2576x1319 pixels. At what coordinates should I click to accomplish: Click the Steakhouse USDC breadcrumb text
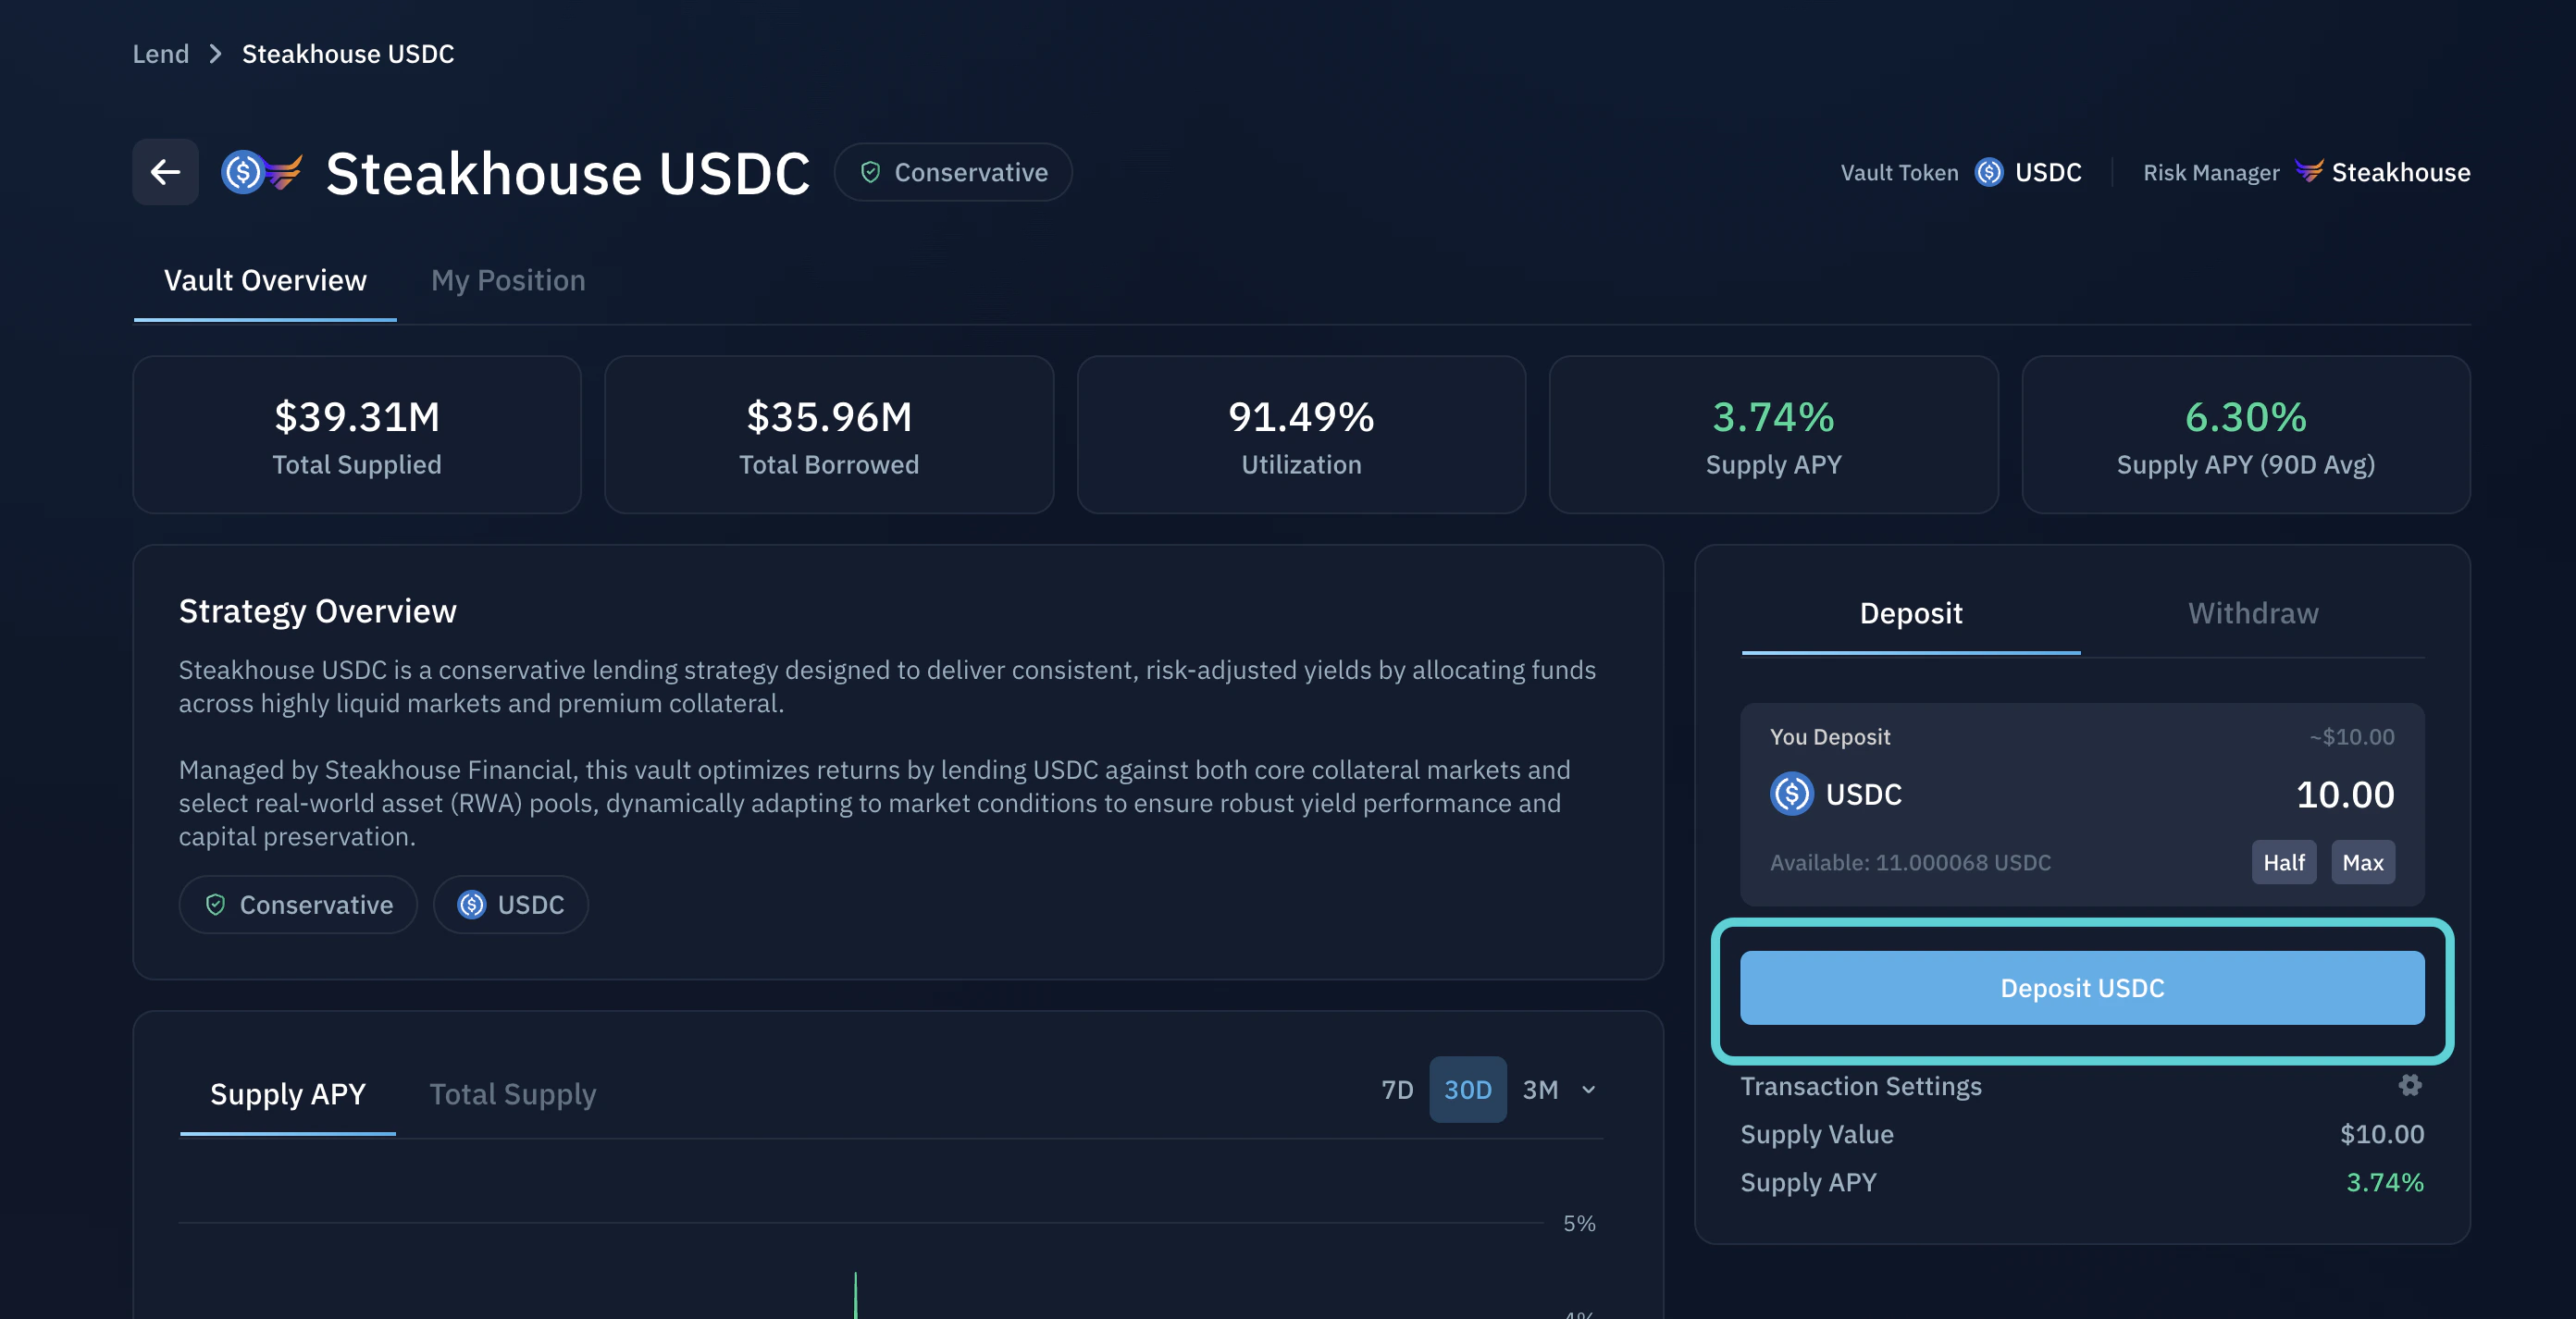tap(348, 54)
